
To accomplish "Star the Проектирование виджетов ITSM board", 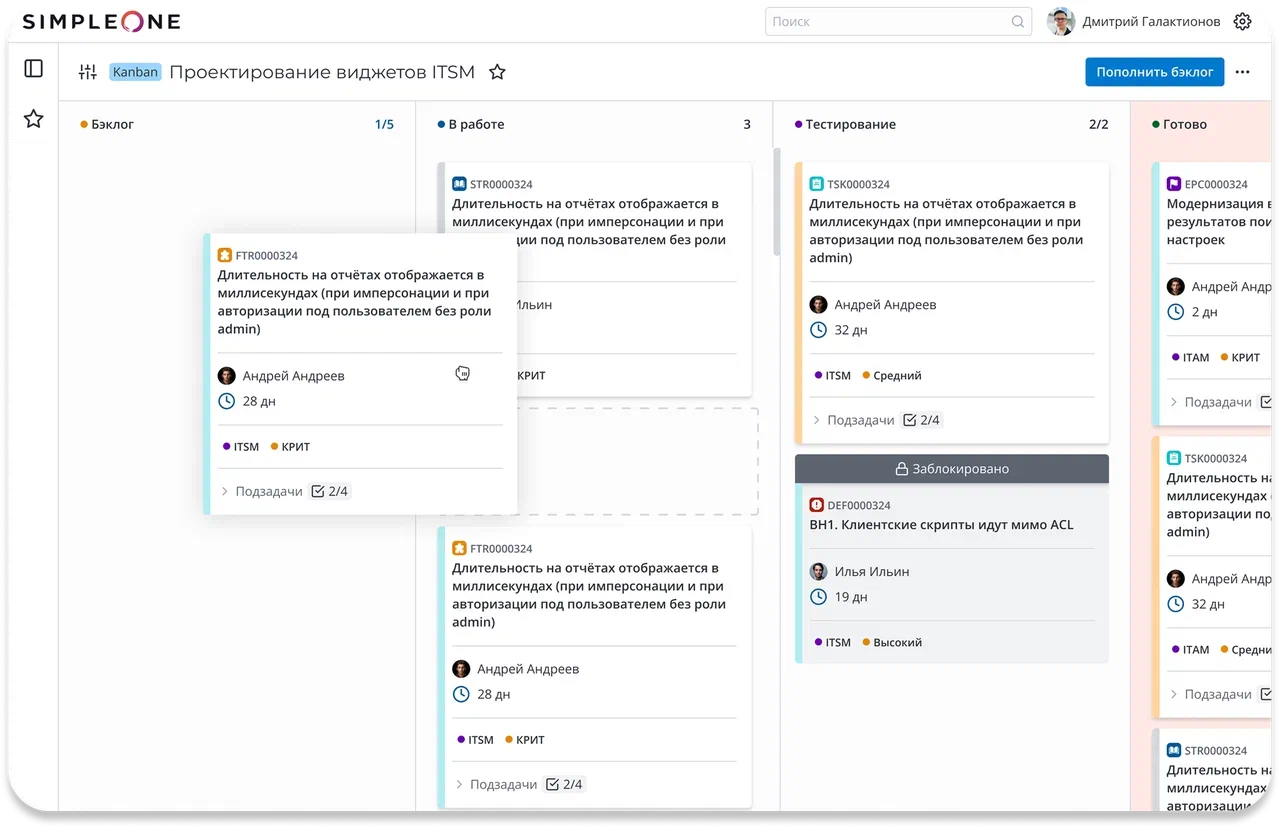I will 496,72.
